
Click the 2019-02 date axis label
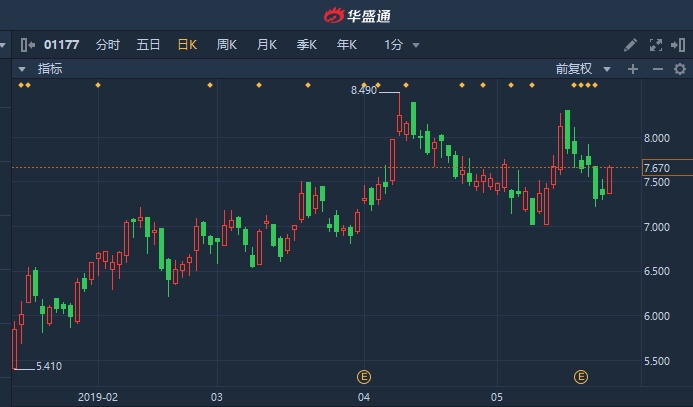(x=98, y=397)
